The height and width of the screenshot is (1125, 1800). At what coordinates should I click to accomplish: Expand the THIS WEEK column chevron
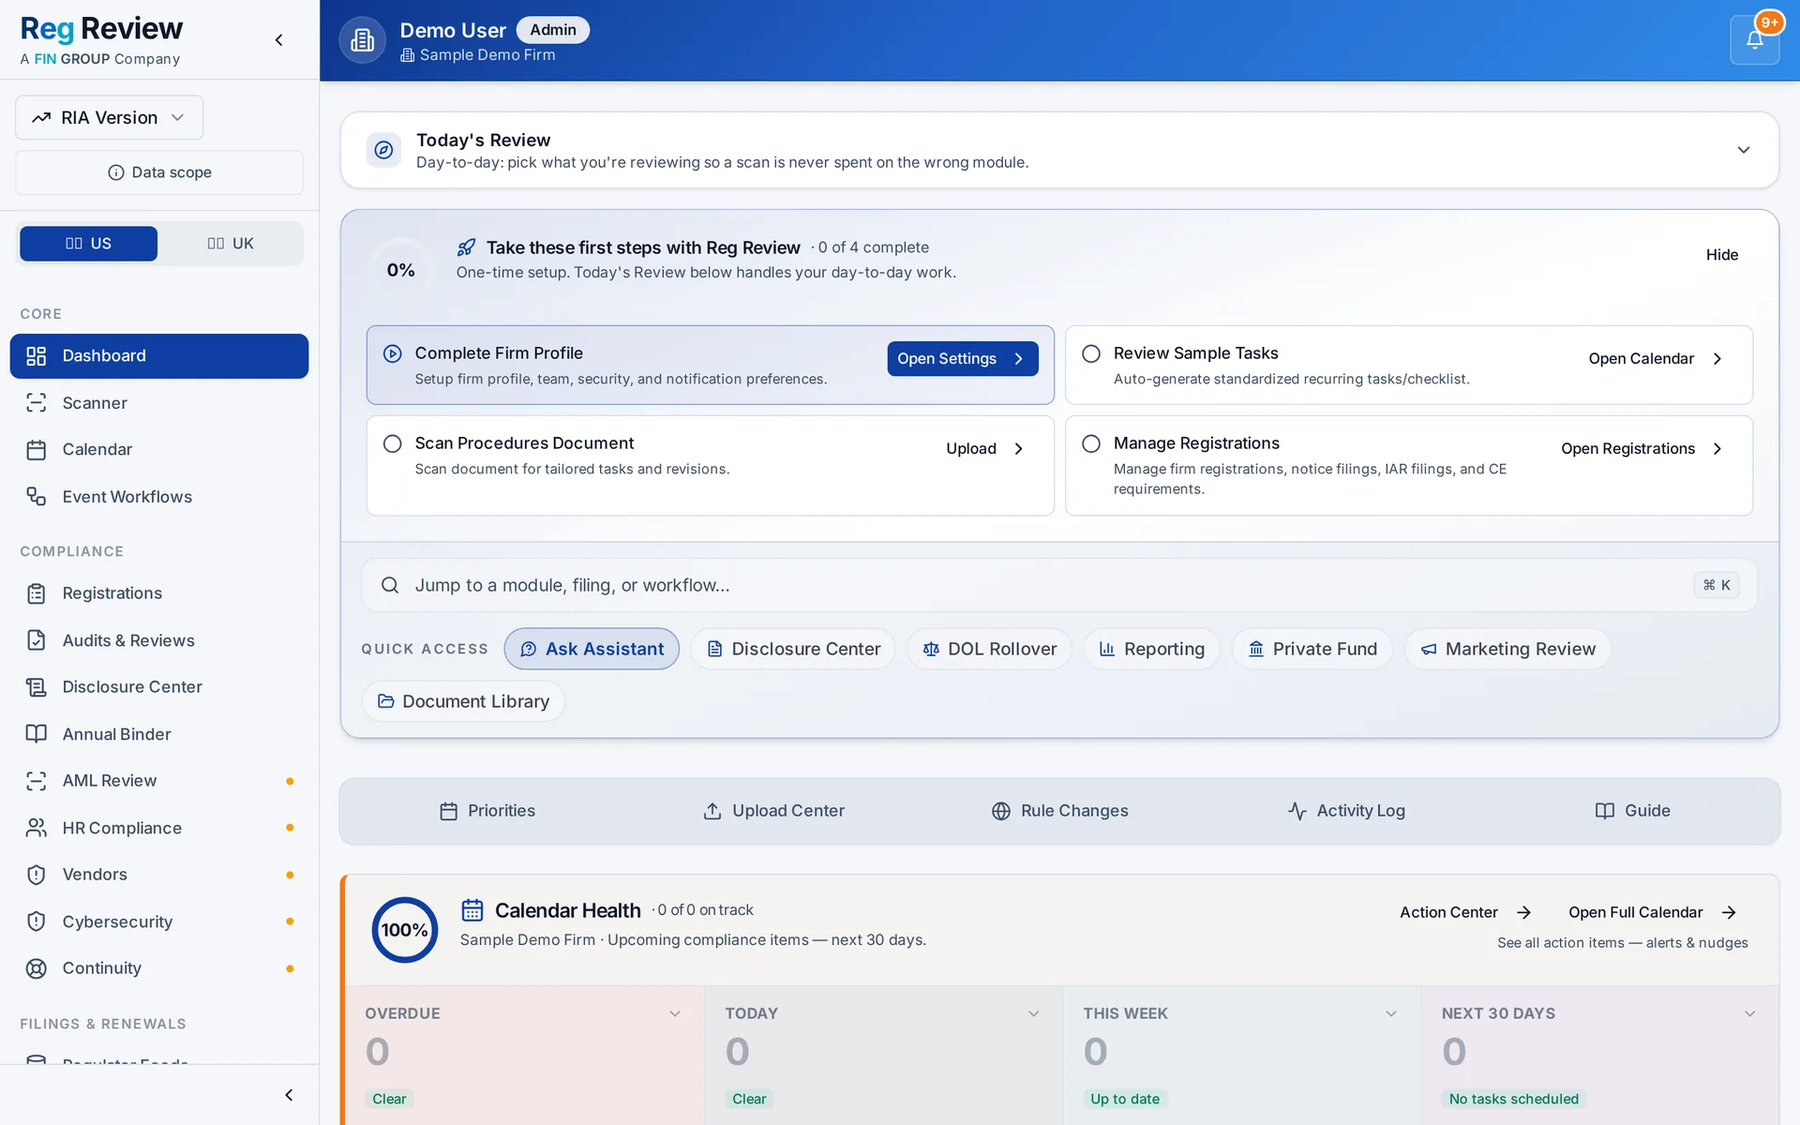pyautogui.click(x=1391, y=1014)
